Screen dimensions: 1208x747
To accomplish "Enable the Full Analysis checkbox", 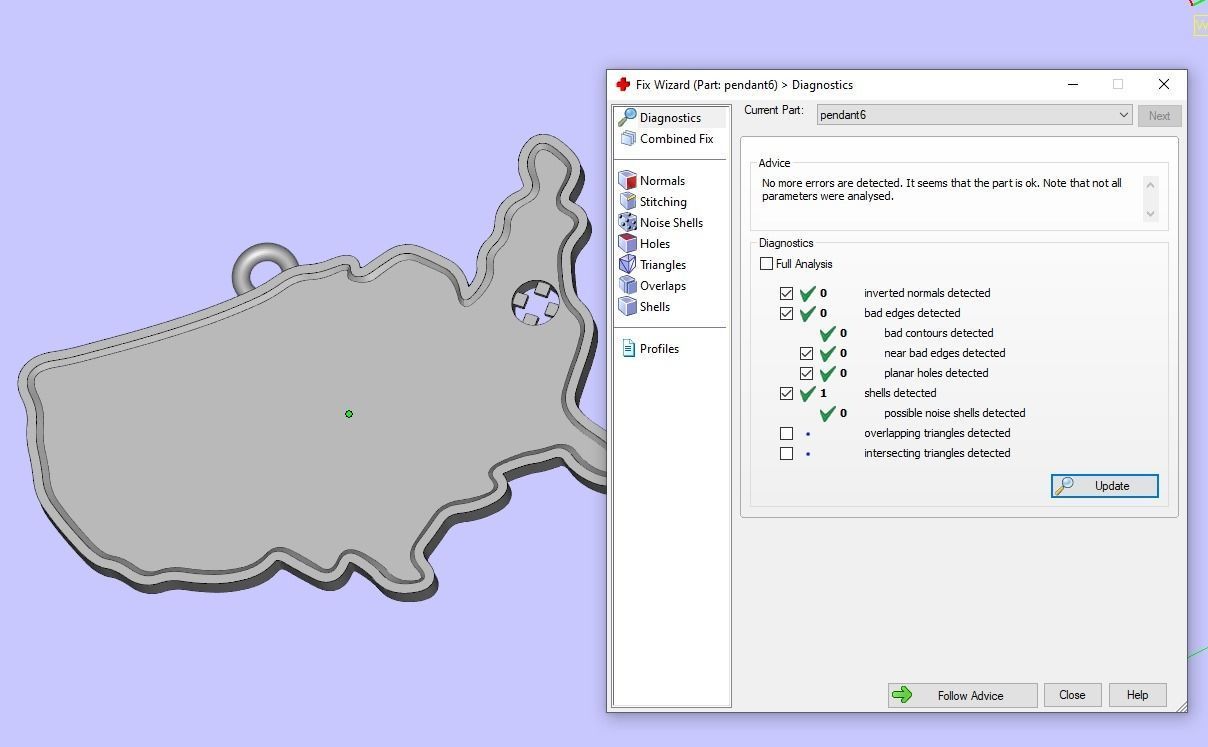I will pos(766,264).
